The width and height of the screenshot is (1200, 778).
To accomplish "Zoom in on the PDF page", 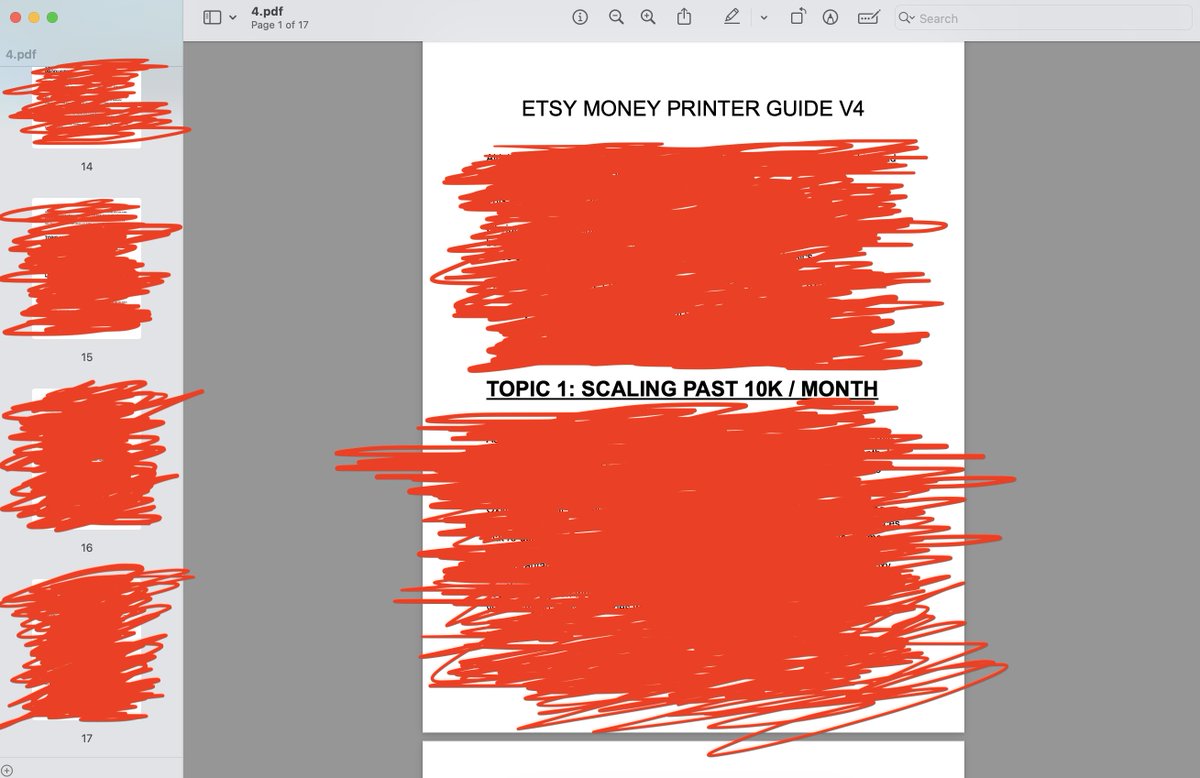I will [x=648, y=17].
